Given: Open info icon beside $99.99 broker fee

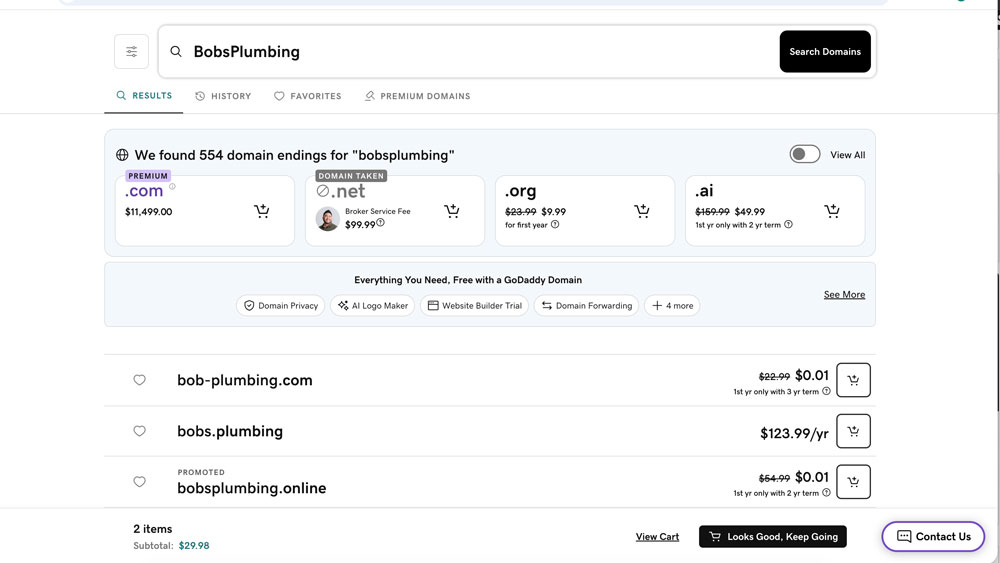Looking at the screenshot, I should [x=381, y=223].
